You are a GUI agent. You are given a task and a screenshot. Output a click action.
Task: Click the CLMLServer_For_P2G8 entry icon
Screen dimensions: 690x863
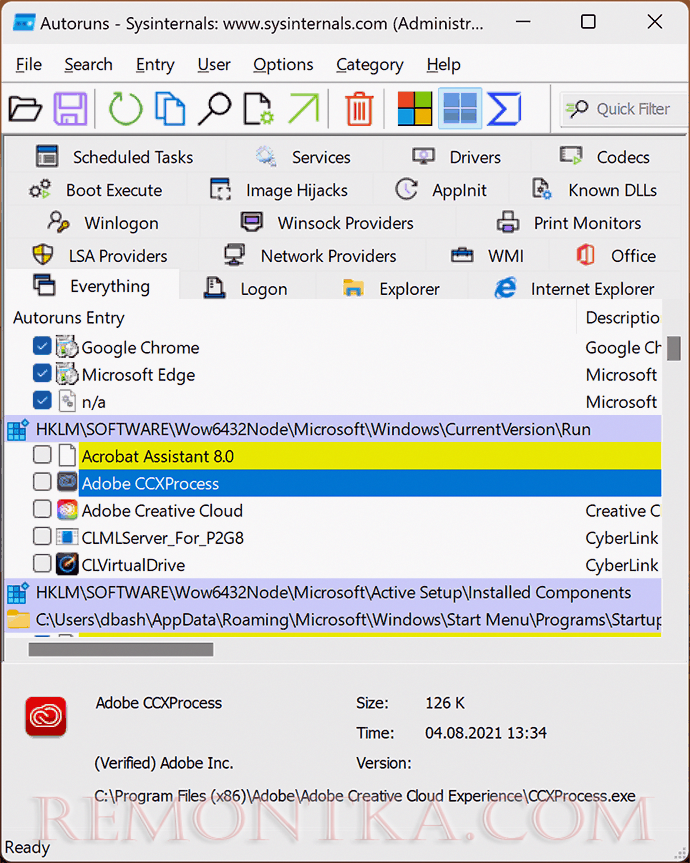tap(67, 537)
